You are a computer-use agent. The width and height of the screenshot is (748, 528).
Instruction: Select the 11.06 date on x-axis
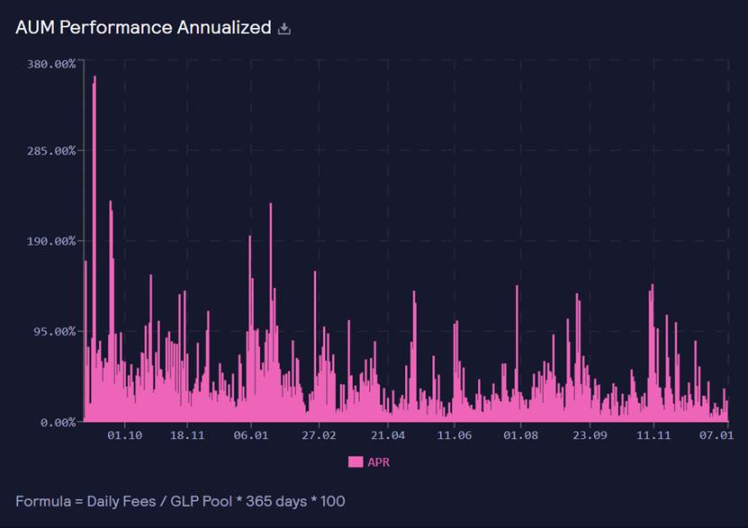[455, 435]
